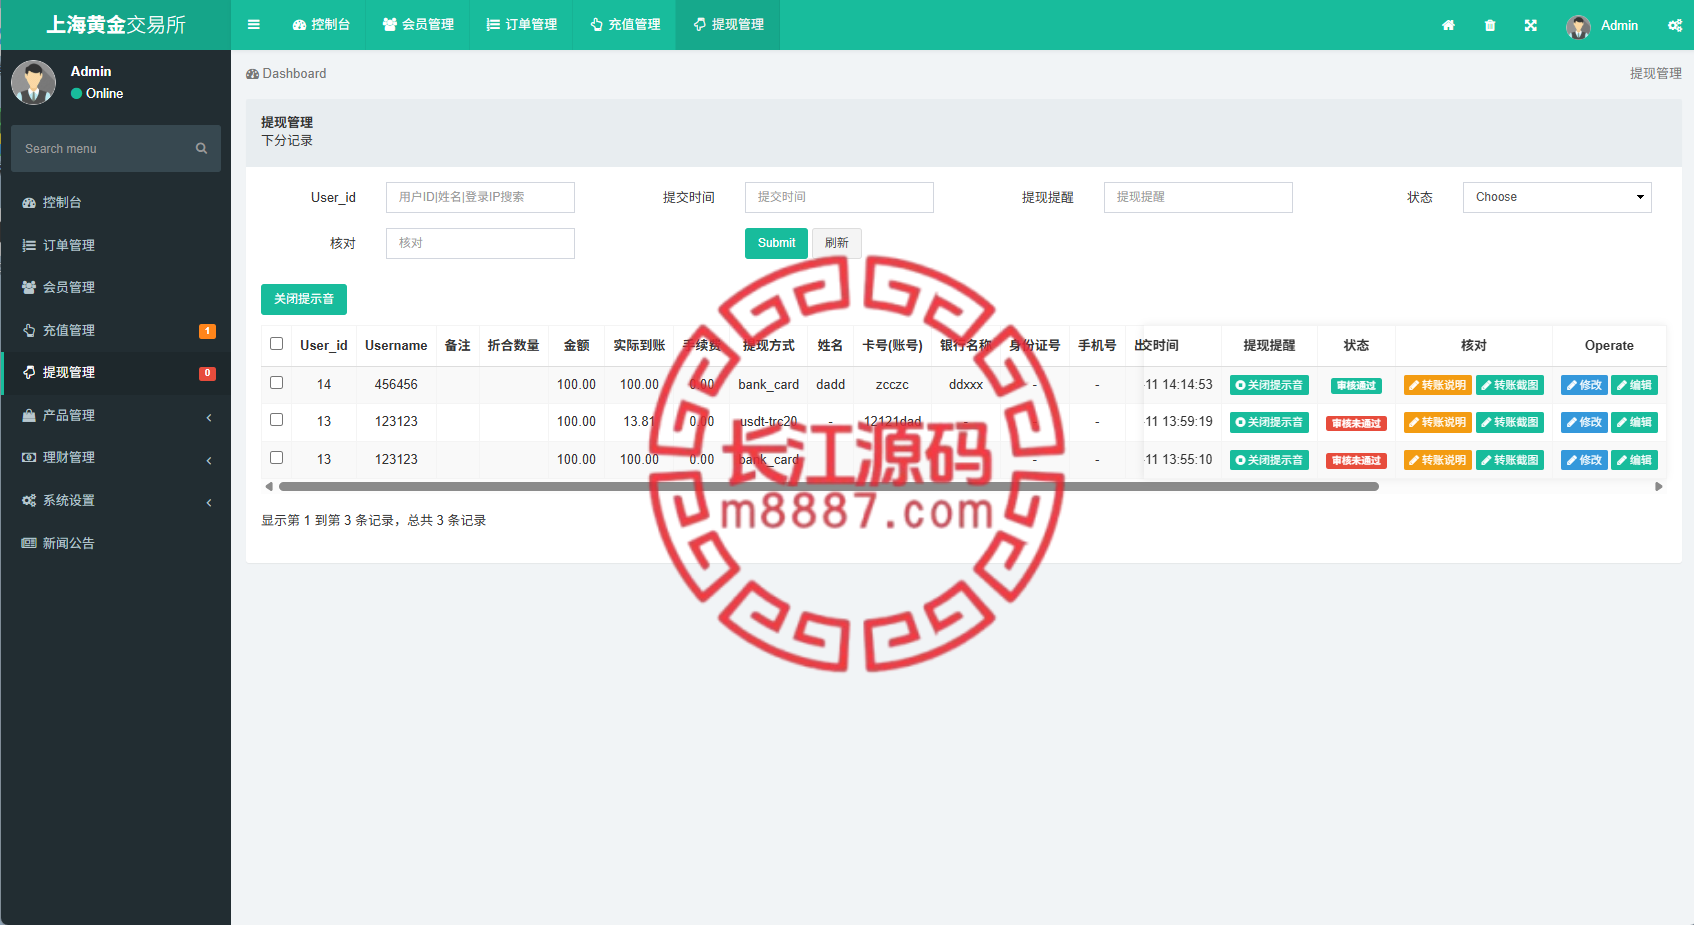
Task: Click the 审核通过 status label in first row
Action: click(1356, 386)
